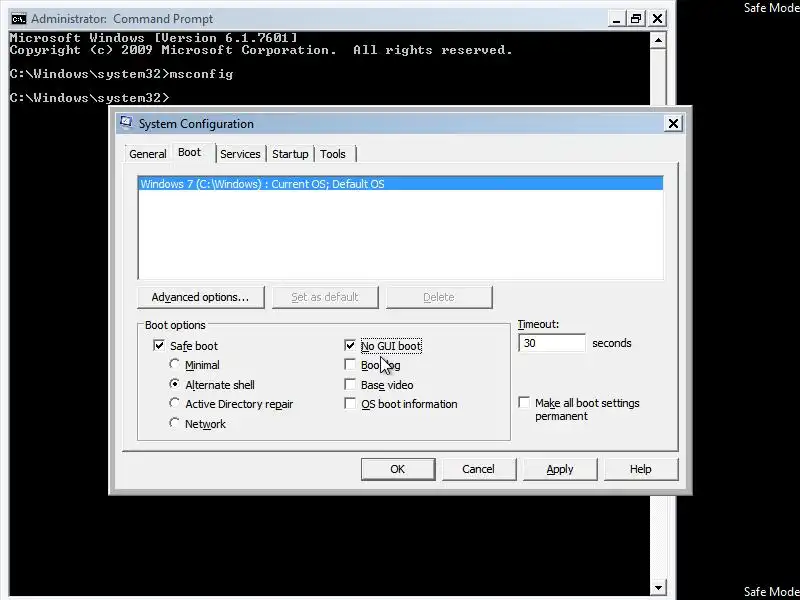Click the System Configuration title icon
This screenshot has width=800, height=600.
[126, 122]
